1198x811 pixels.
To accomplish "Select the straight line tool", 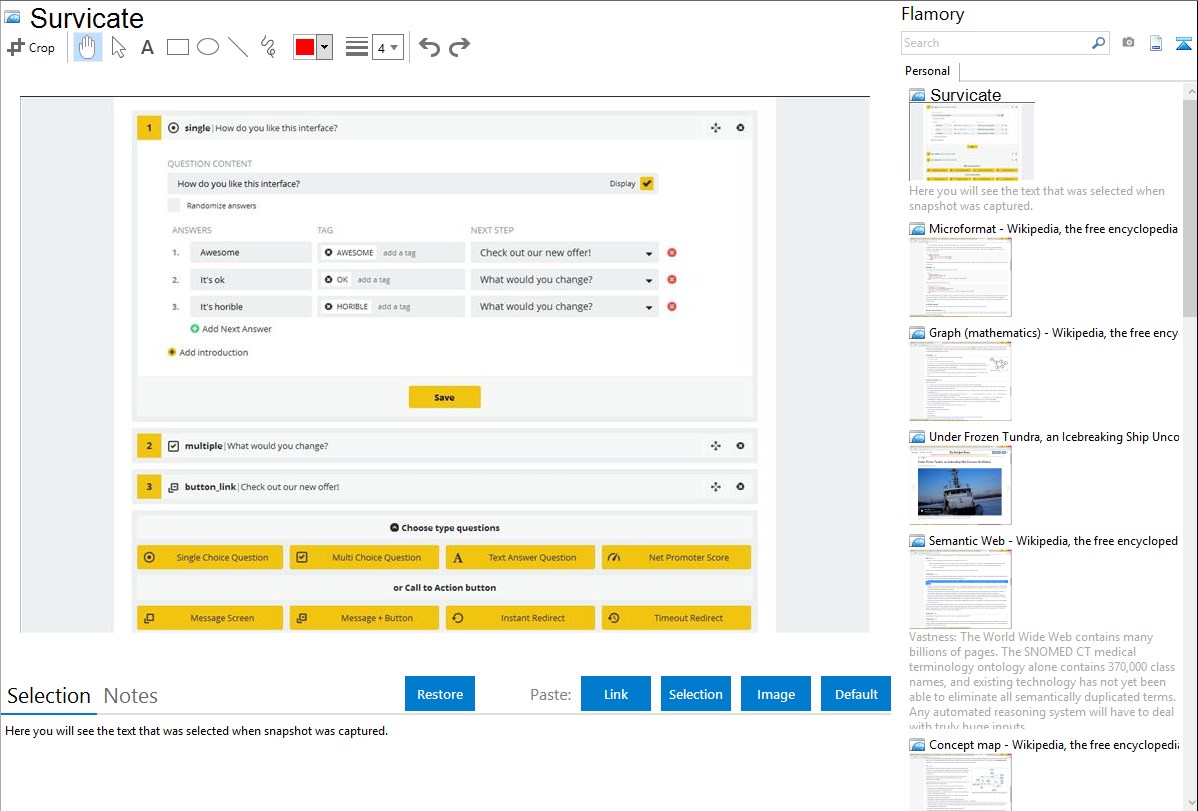I will [238, 47].
